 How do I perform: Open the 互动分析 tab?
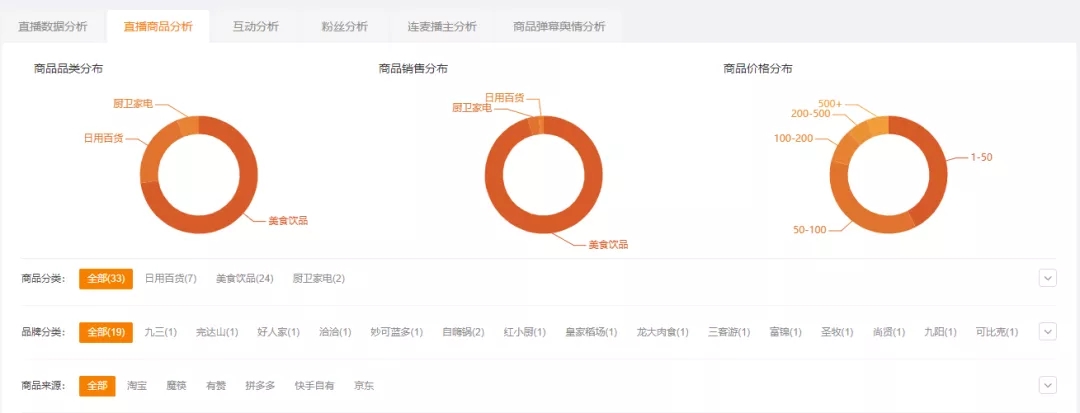tap(256, 27)
